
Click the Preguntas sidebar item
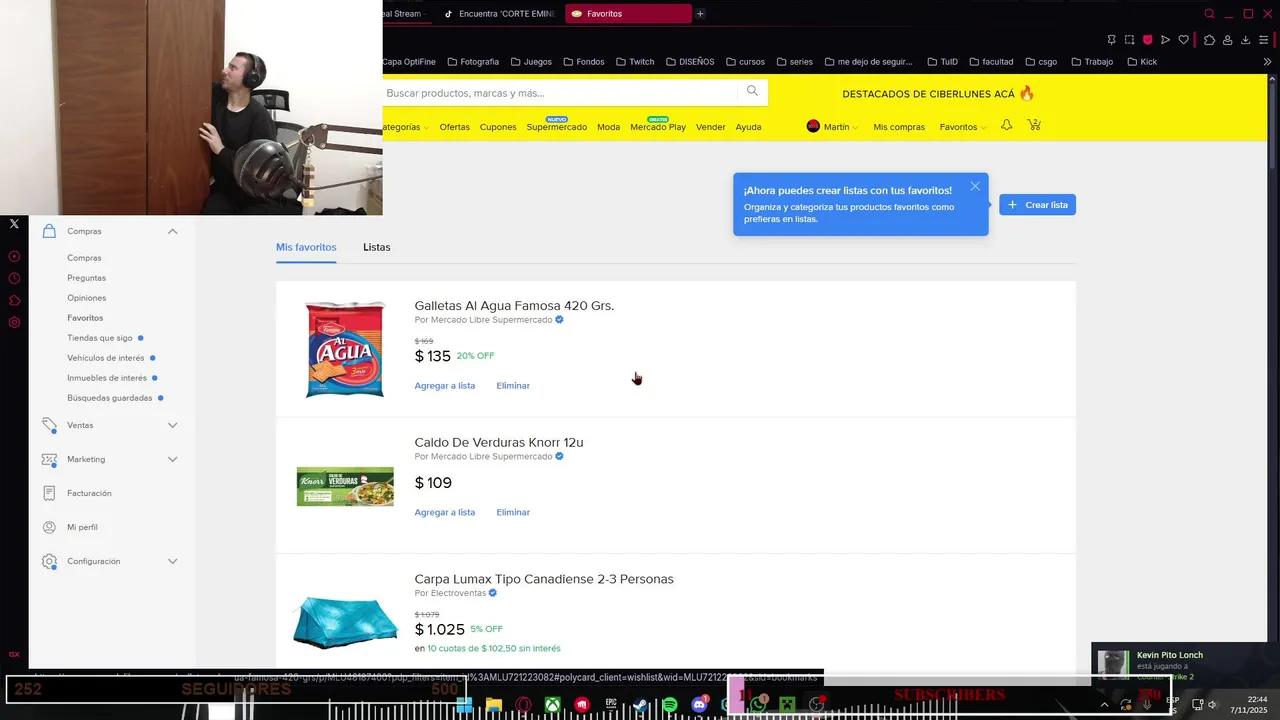[x=86, y=278]
